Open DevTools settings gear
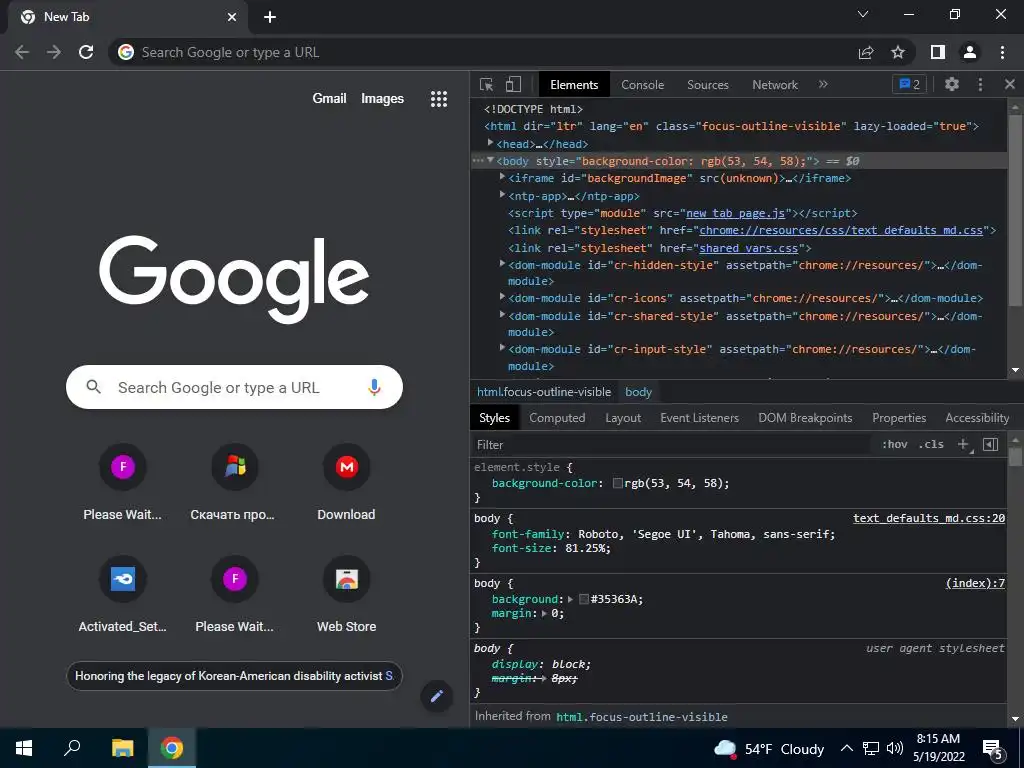This screenshot has width=1024, height=768. pos(952,84)
